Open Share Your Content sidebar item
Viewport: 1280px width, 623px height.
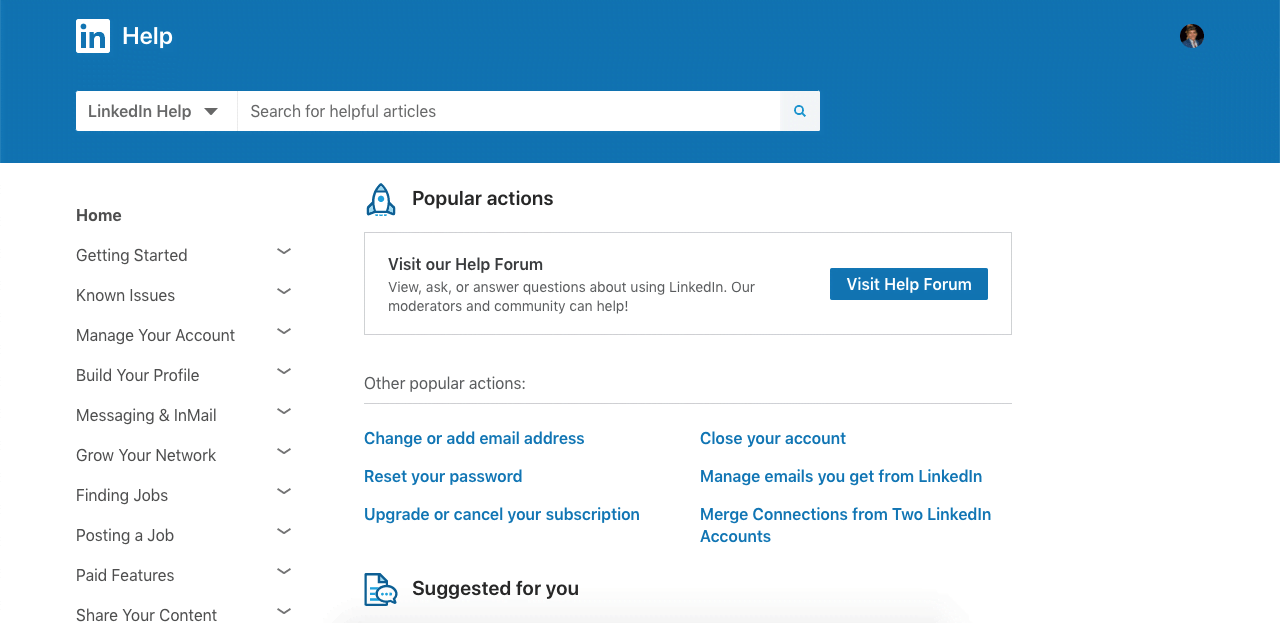146,615
